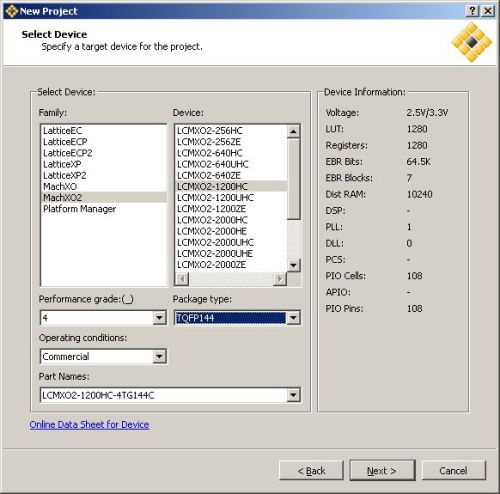Choose device LCMXO2-2000HE
Viewport: 500px width, 494px height.
click(x=231, y=231)
